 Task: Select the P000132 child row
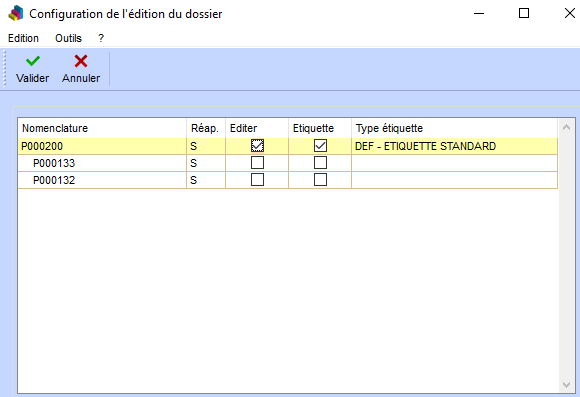tap(287, 180)
